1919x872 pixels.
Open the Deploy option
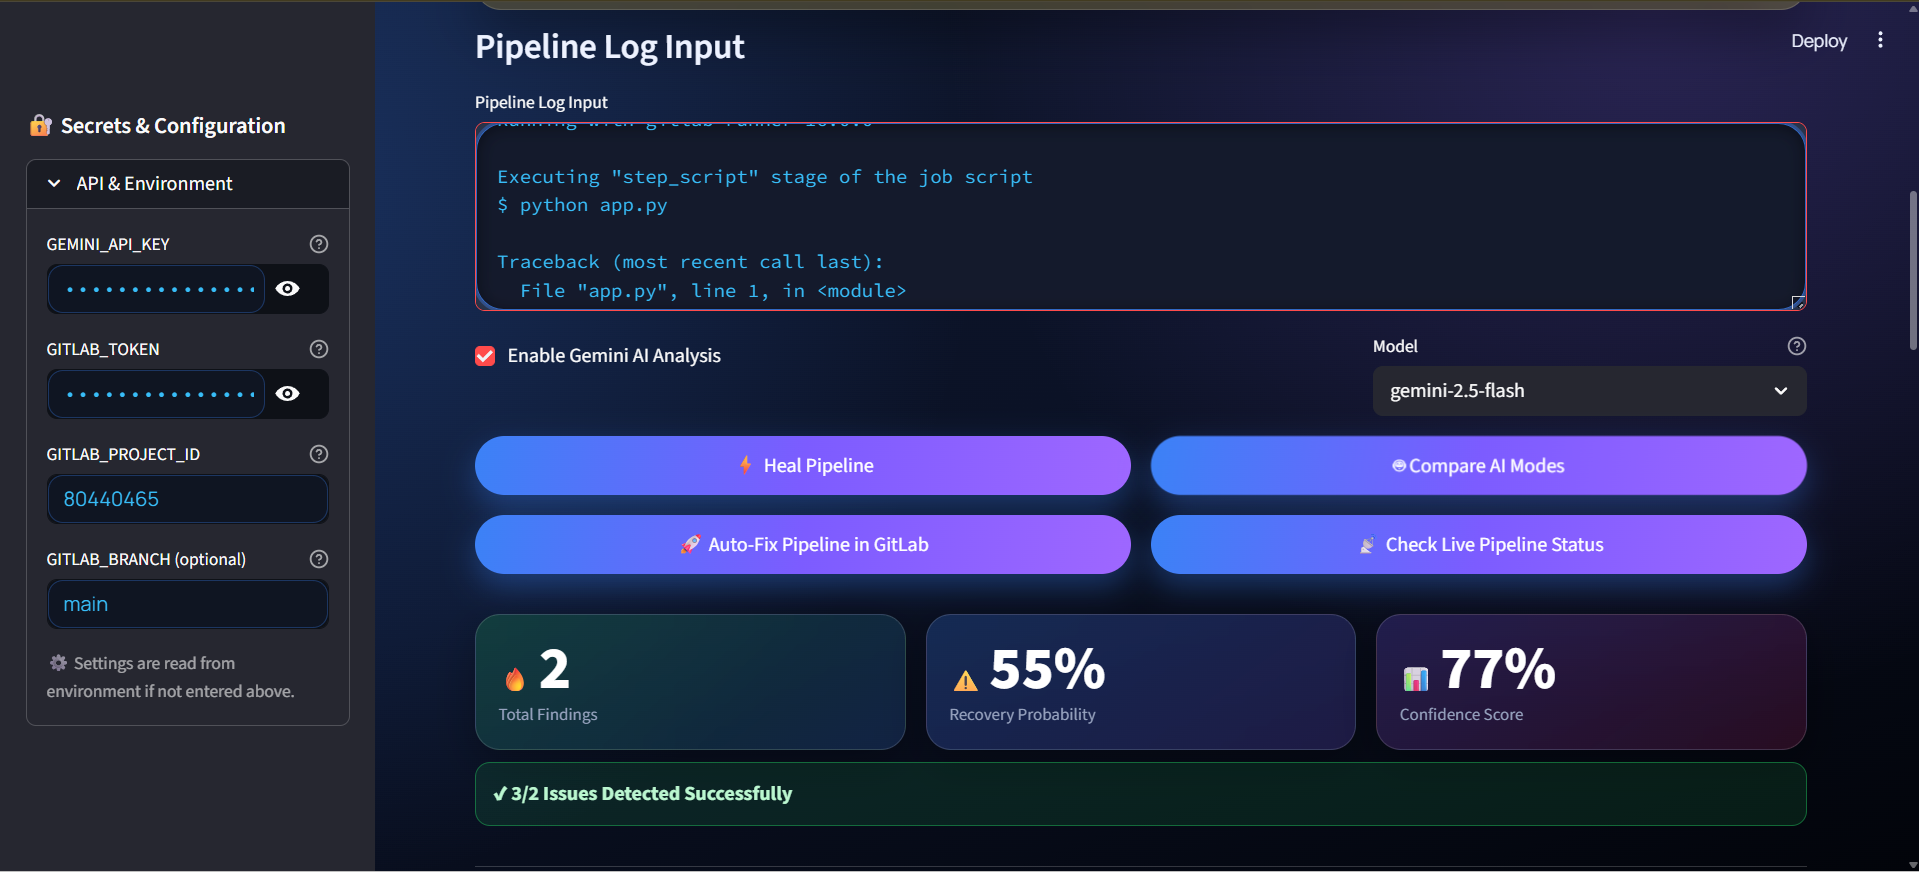click(x=1818, y=41)
